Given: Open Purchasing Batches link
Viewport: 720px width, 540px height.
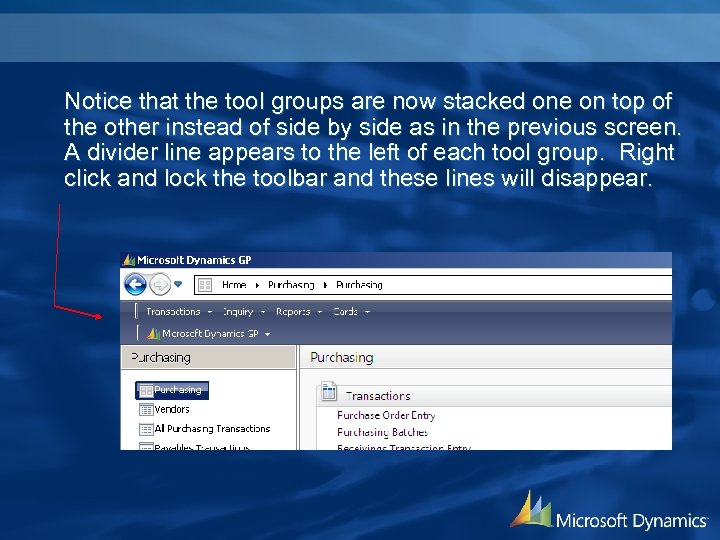Looking at the screenshot, I should click(382, 433).
